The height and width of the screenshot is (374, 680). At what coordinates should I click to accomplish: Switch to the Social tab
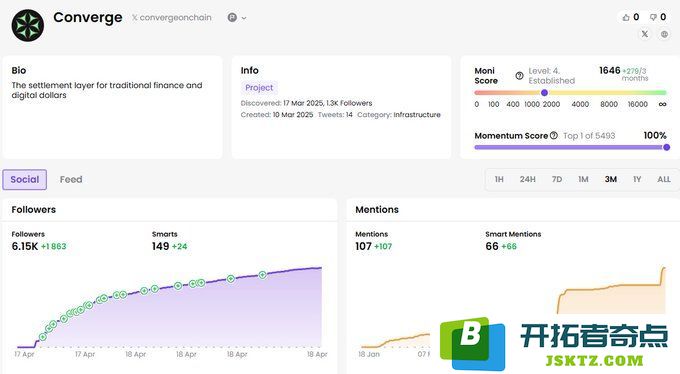coord(25,180)
